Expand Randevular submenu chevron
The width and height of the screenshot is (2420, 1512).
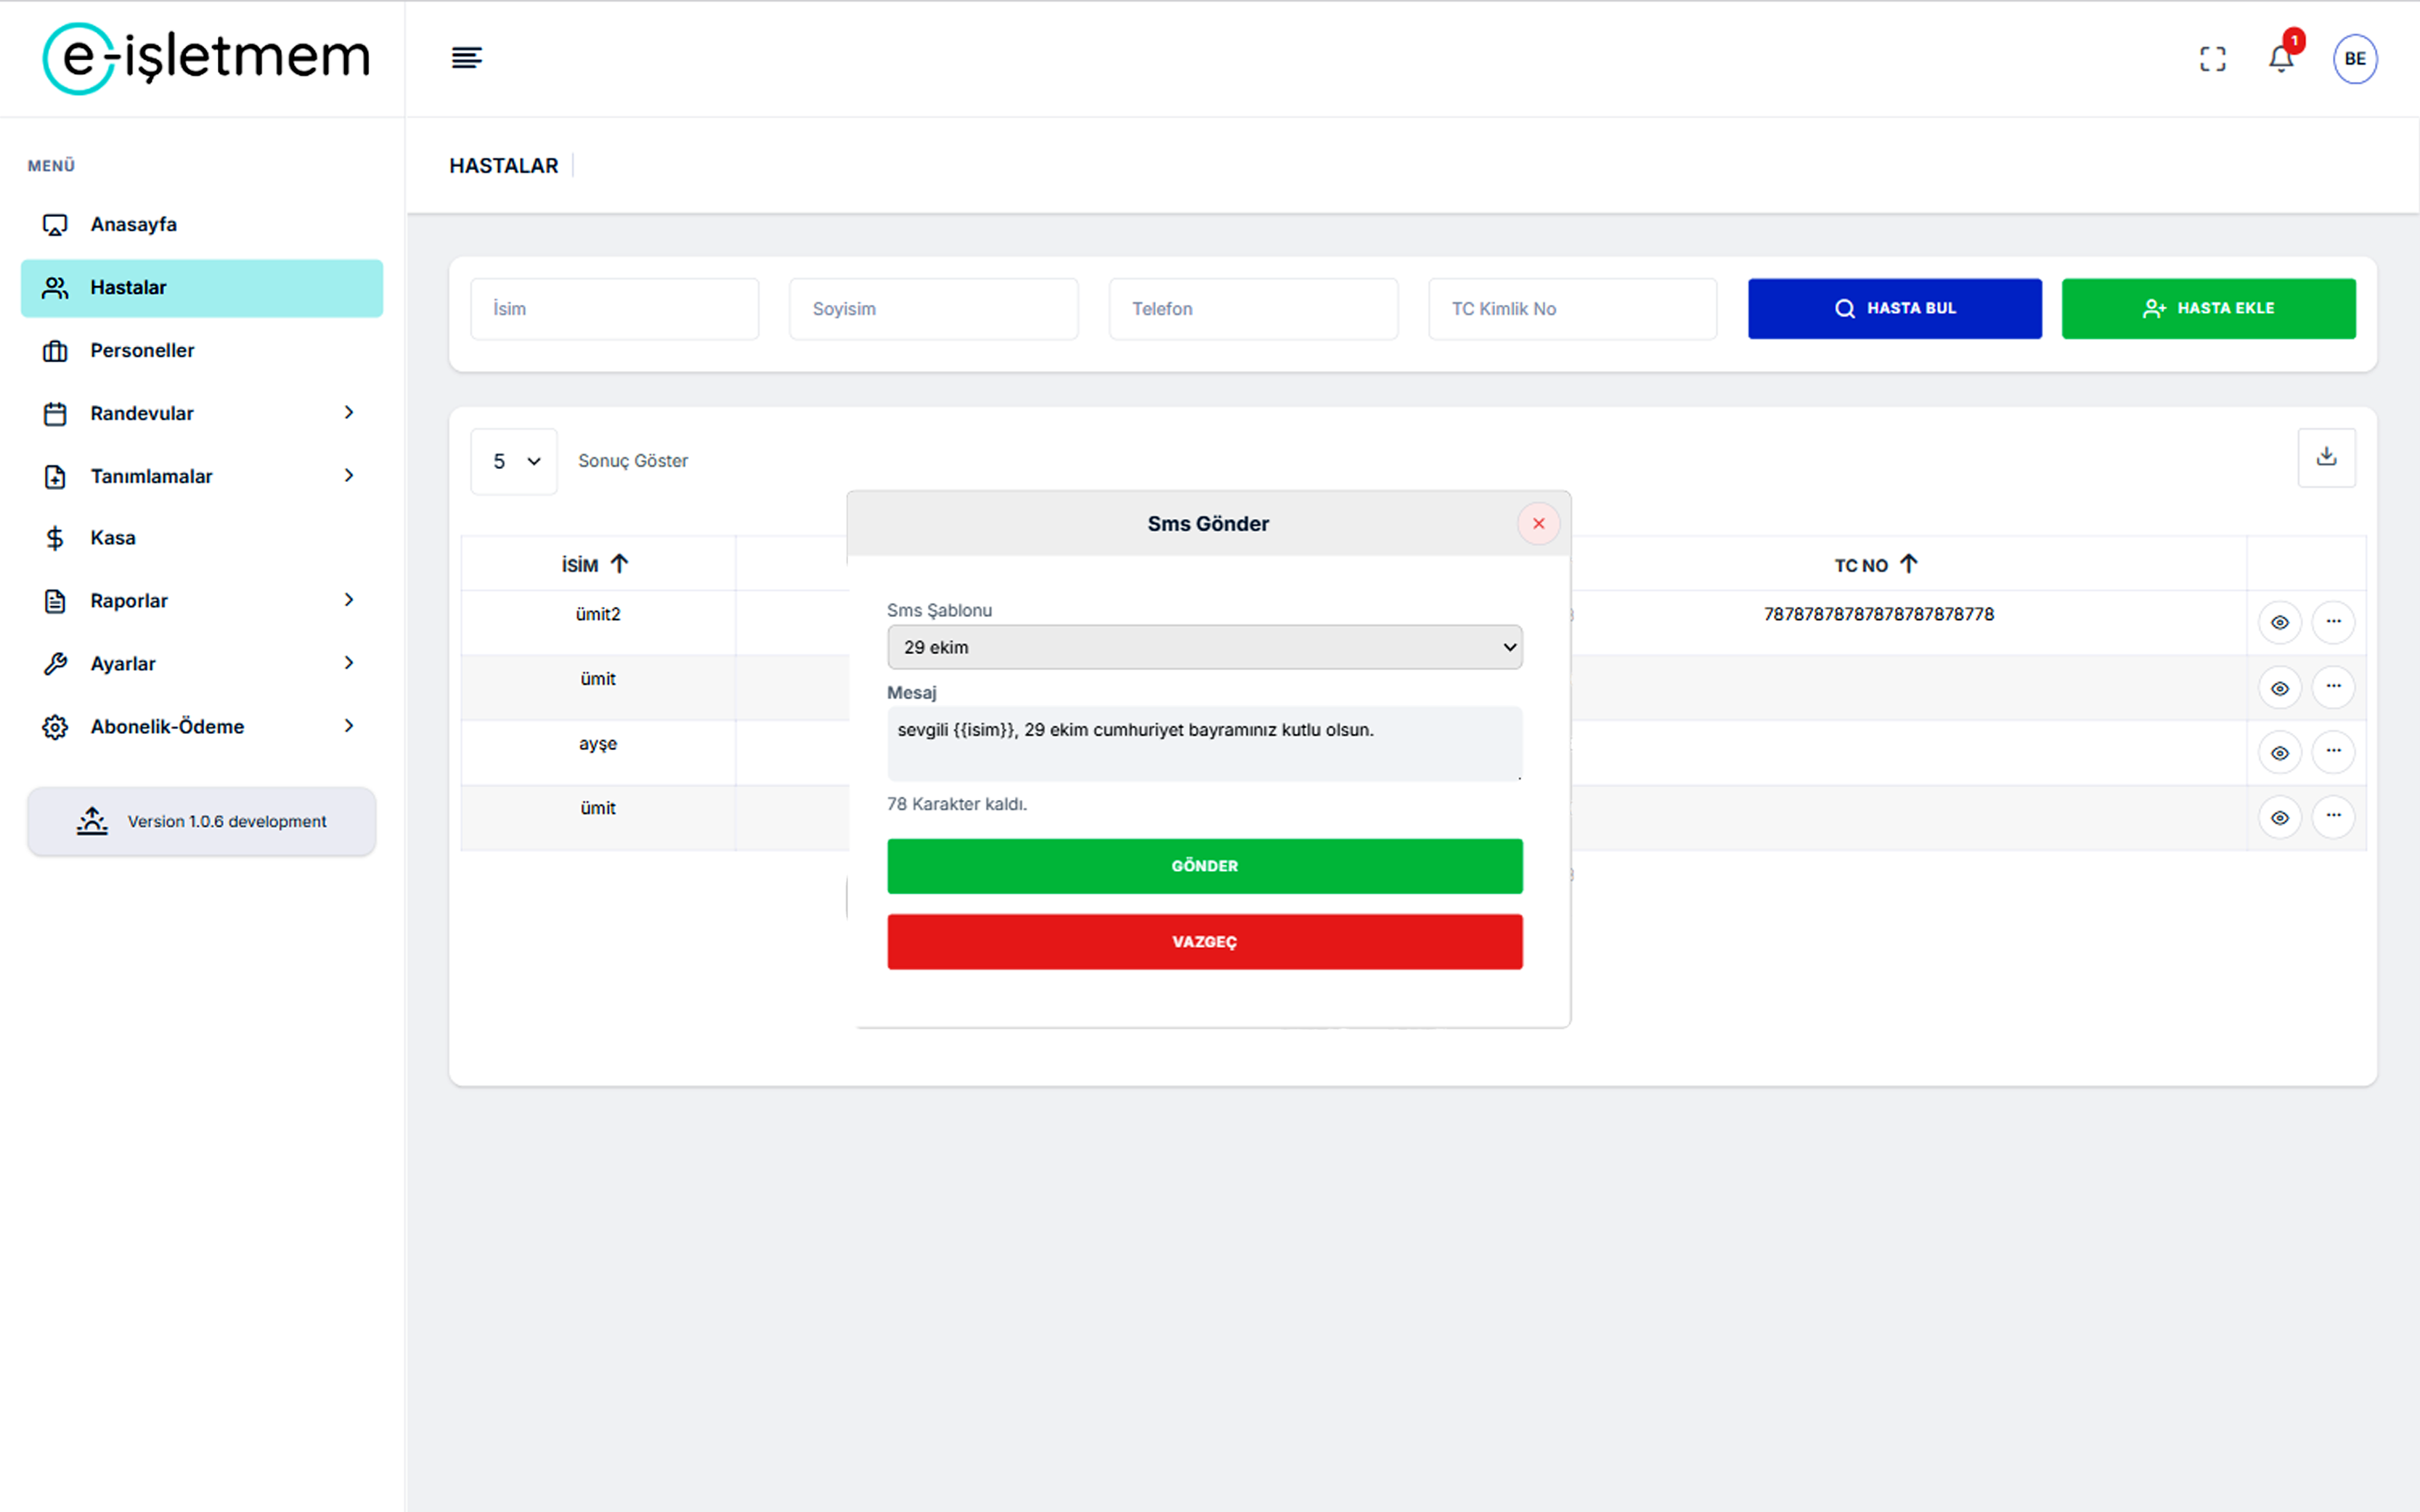[349, 412]
